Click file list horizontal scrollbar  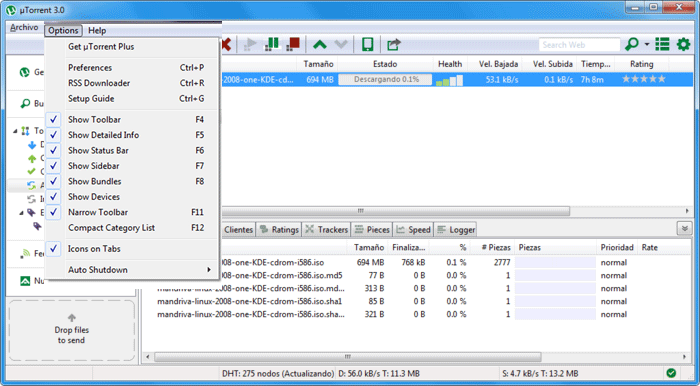tap(347, 357)
